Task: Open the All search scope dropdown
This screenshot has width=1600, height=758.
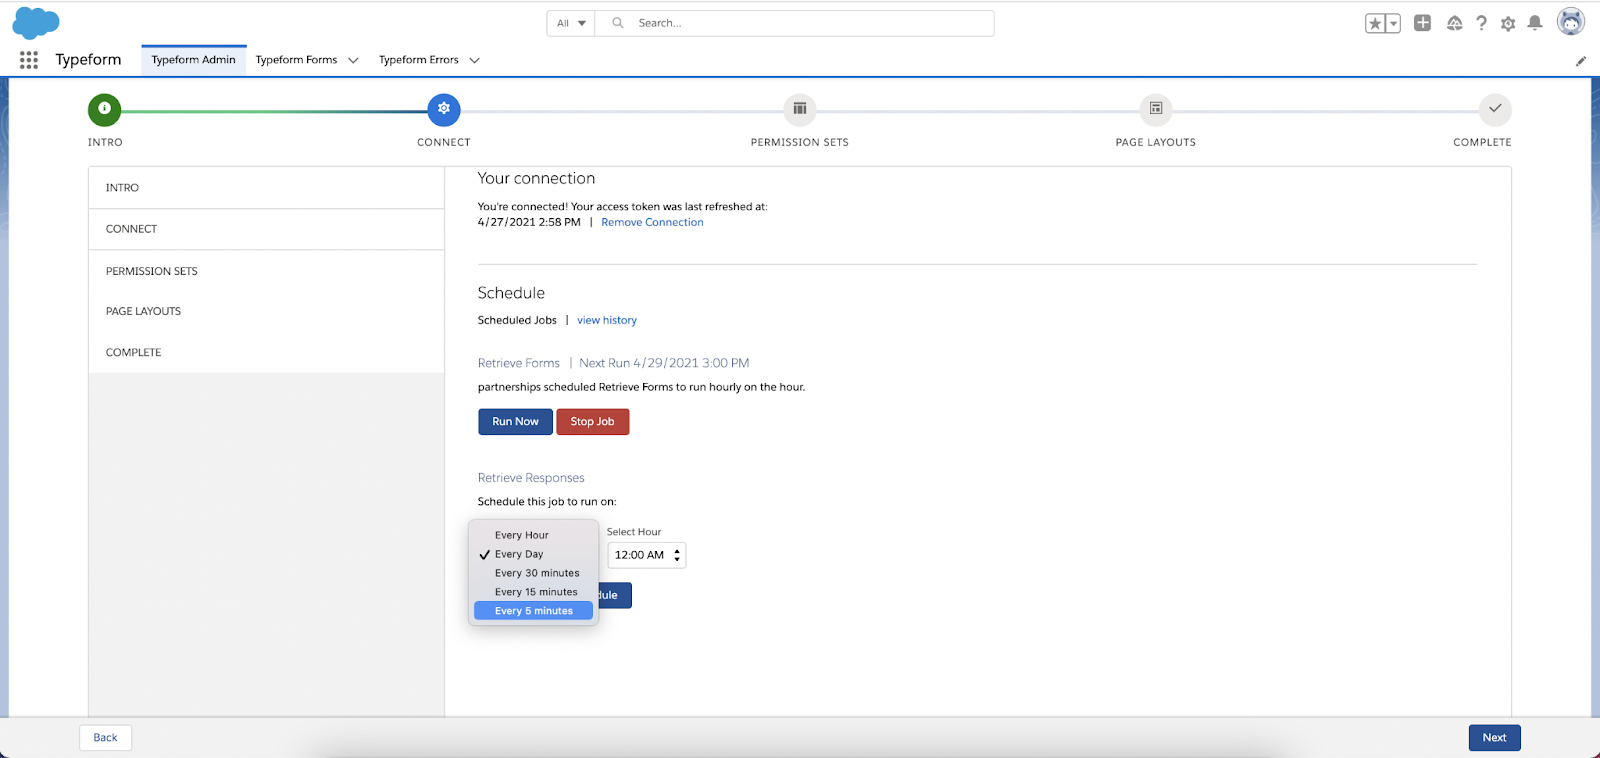Action: coord(571,23)
